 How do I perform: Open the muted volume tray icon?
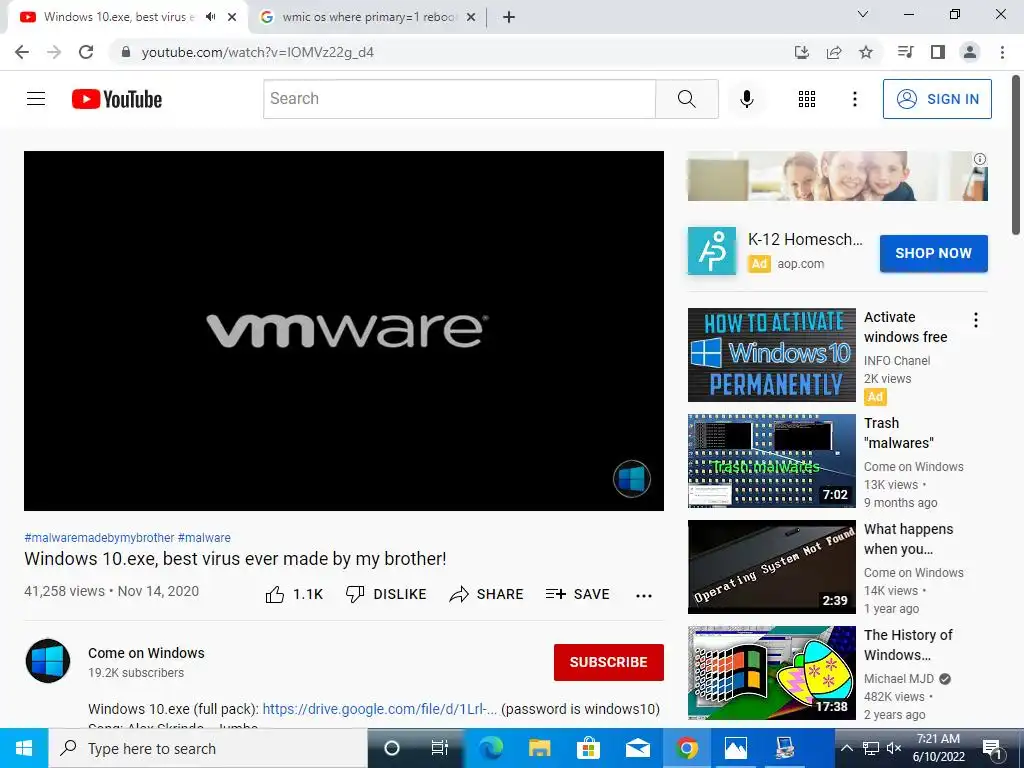point(894,748)
